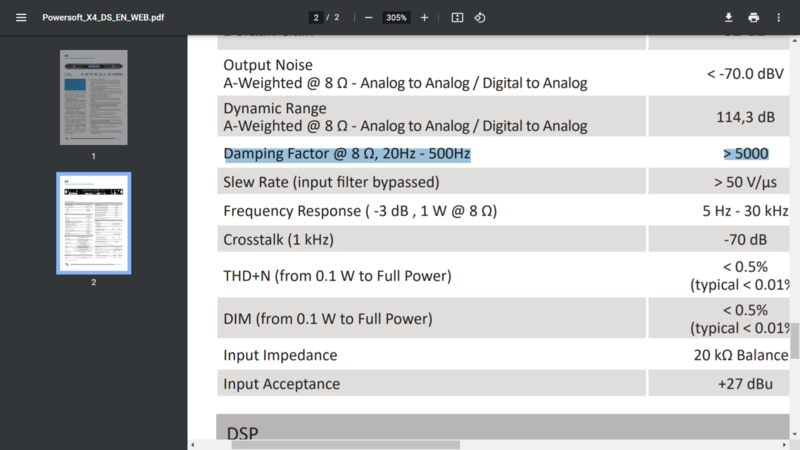Open the page 1 thumbnail

(93, 98)
